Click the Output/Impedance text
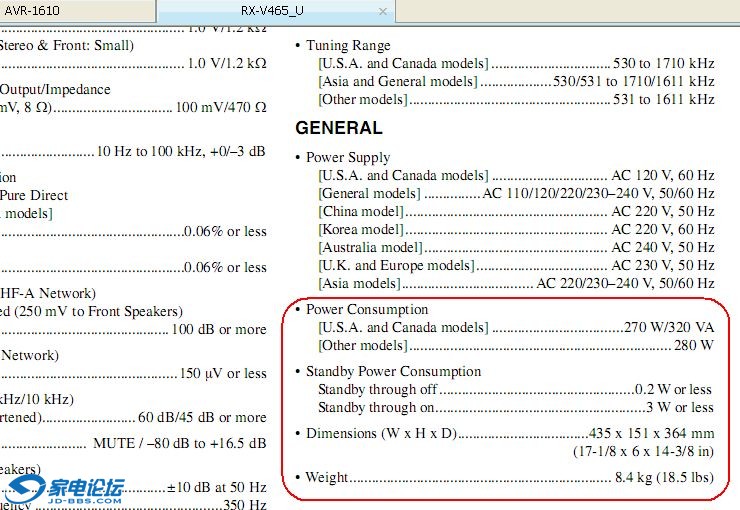740x510 pixels. (55, 90)
